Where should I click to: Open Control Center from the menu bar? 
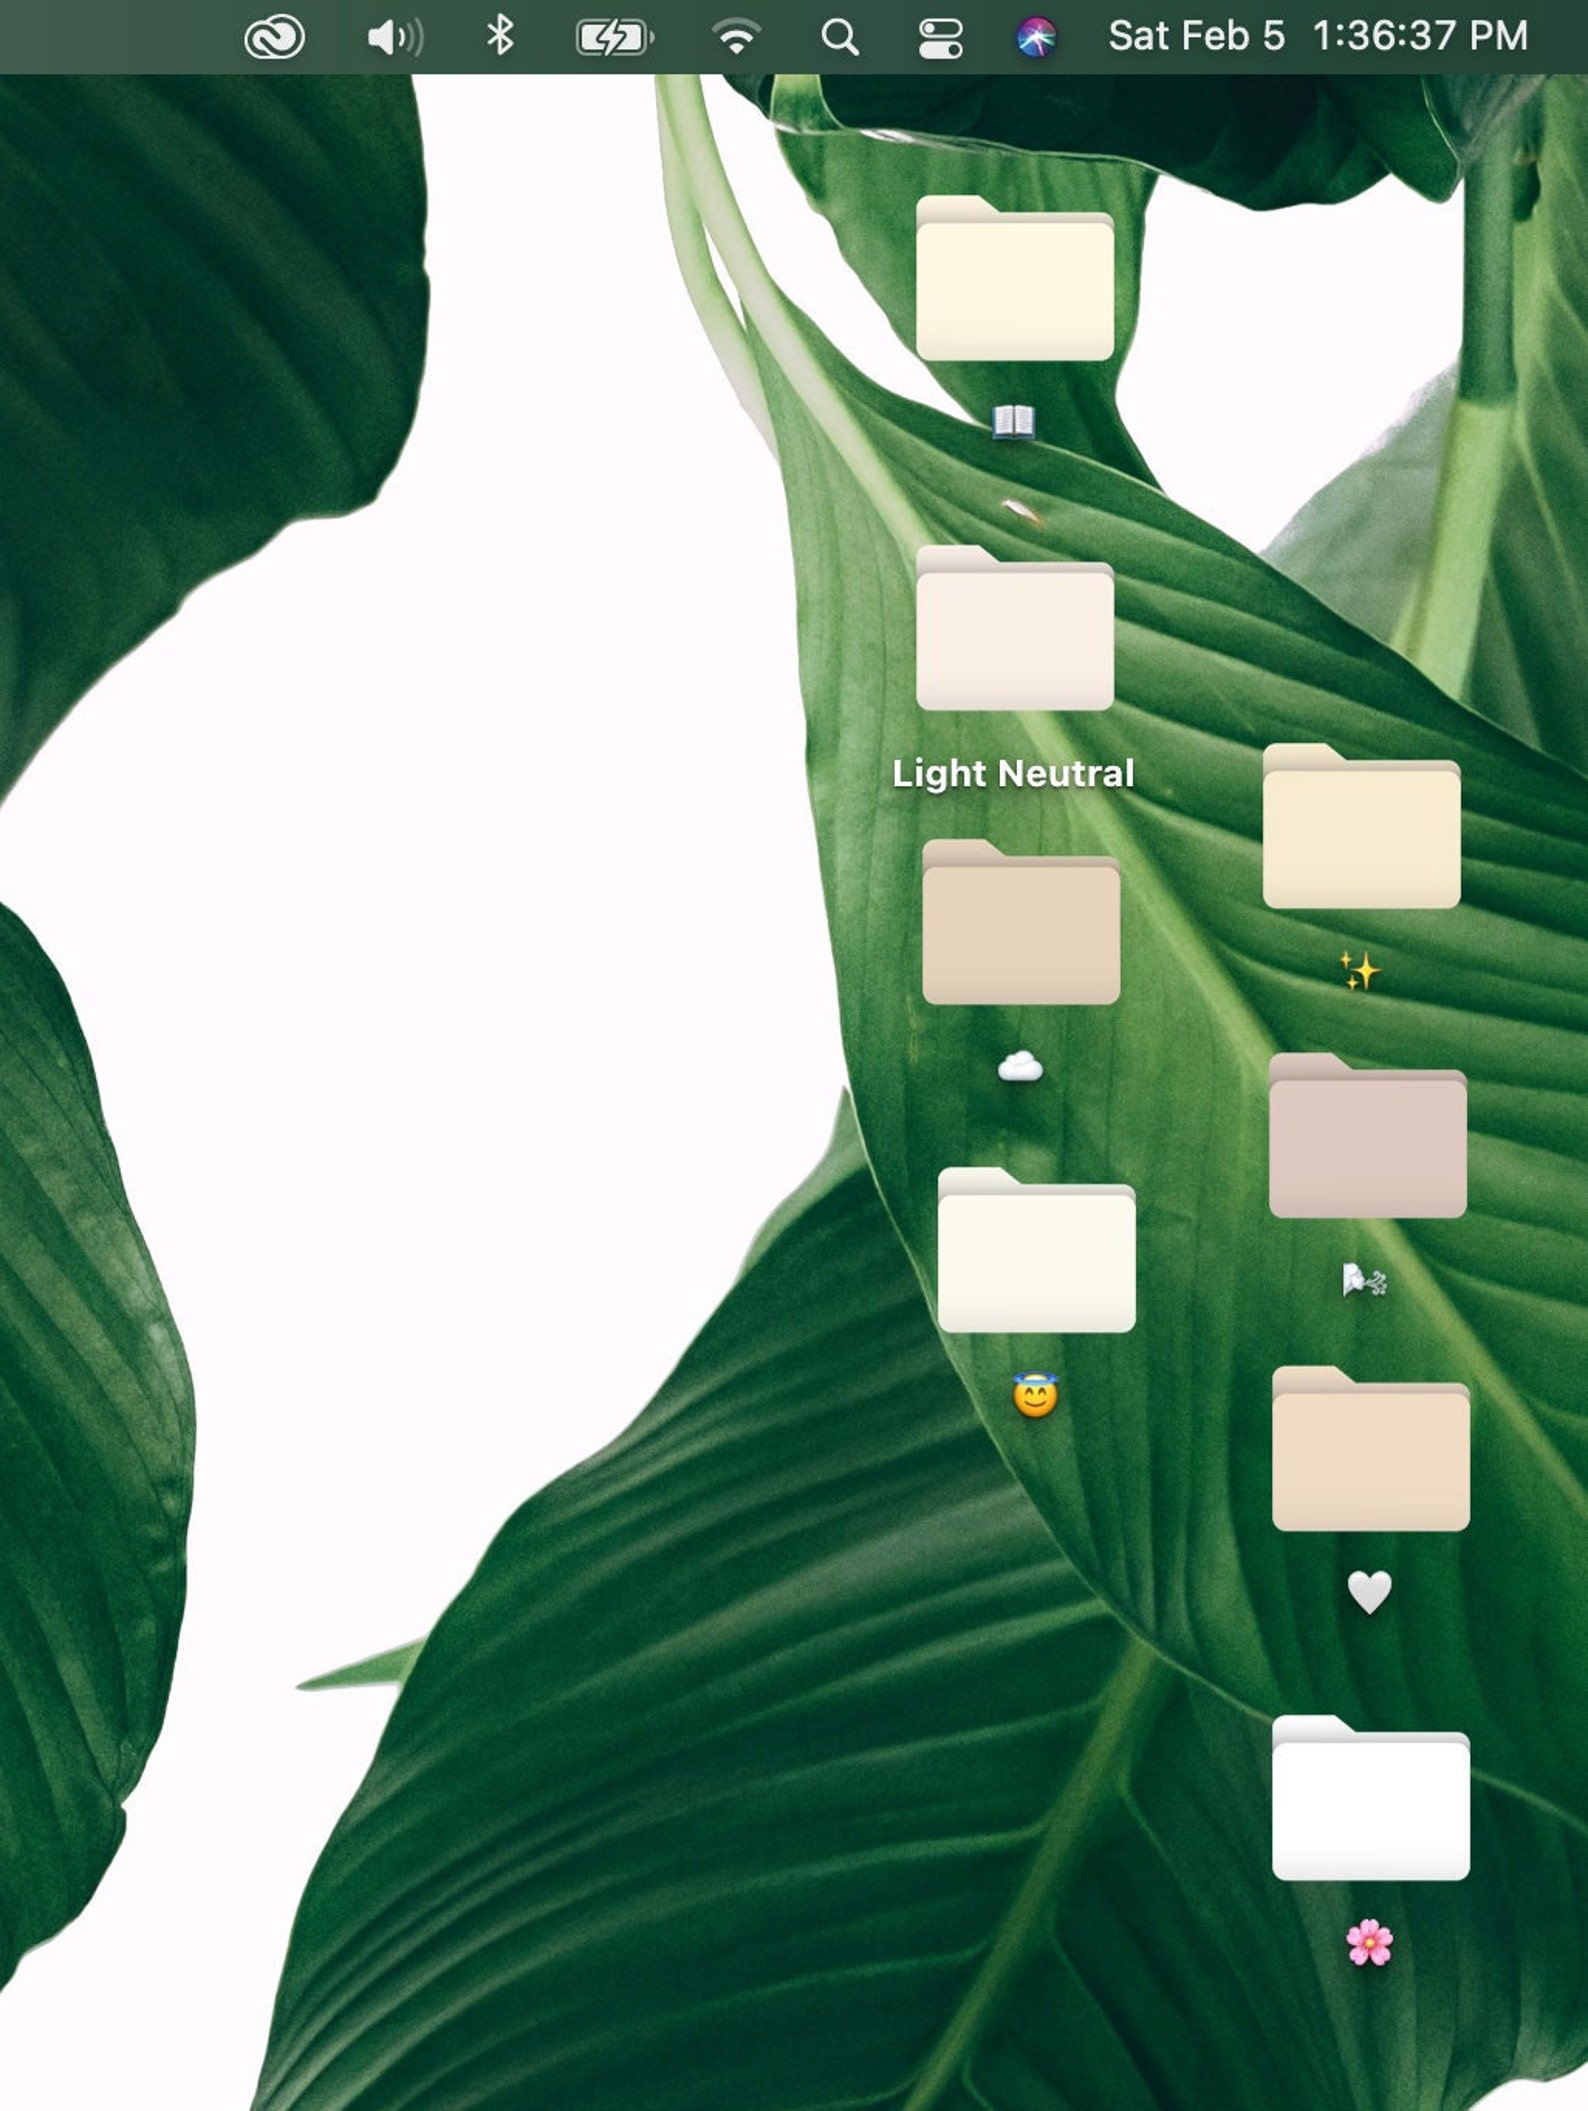[941, 38]
